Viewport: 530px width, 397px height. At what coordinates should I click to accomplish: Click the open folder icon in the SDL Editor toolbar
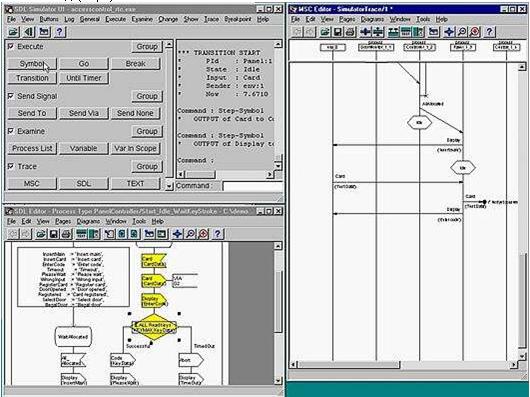(41, 234)
